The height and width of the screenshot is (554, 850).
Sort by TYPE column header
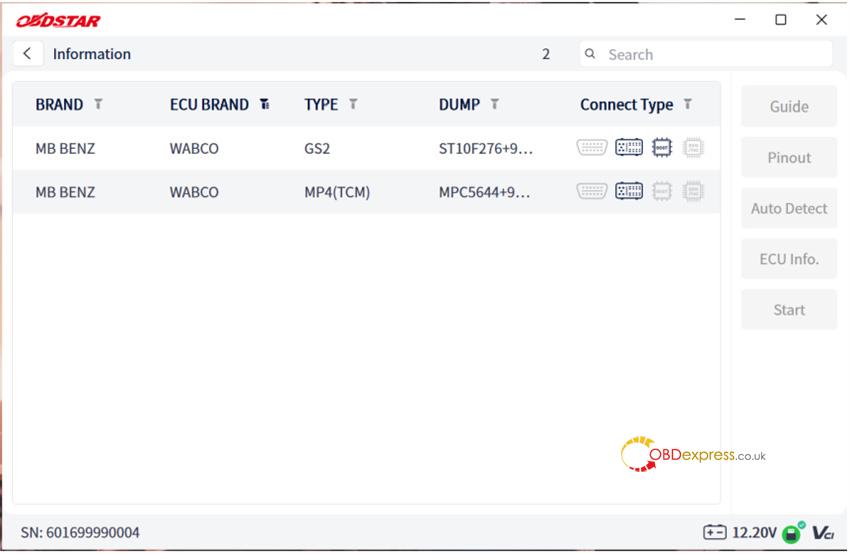(321, 104)
